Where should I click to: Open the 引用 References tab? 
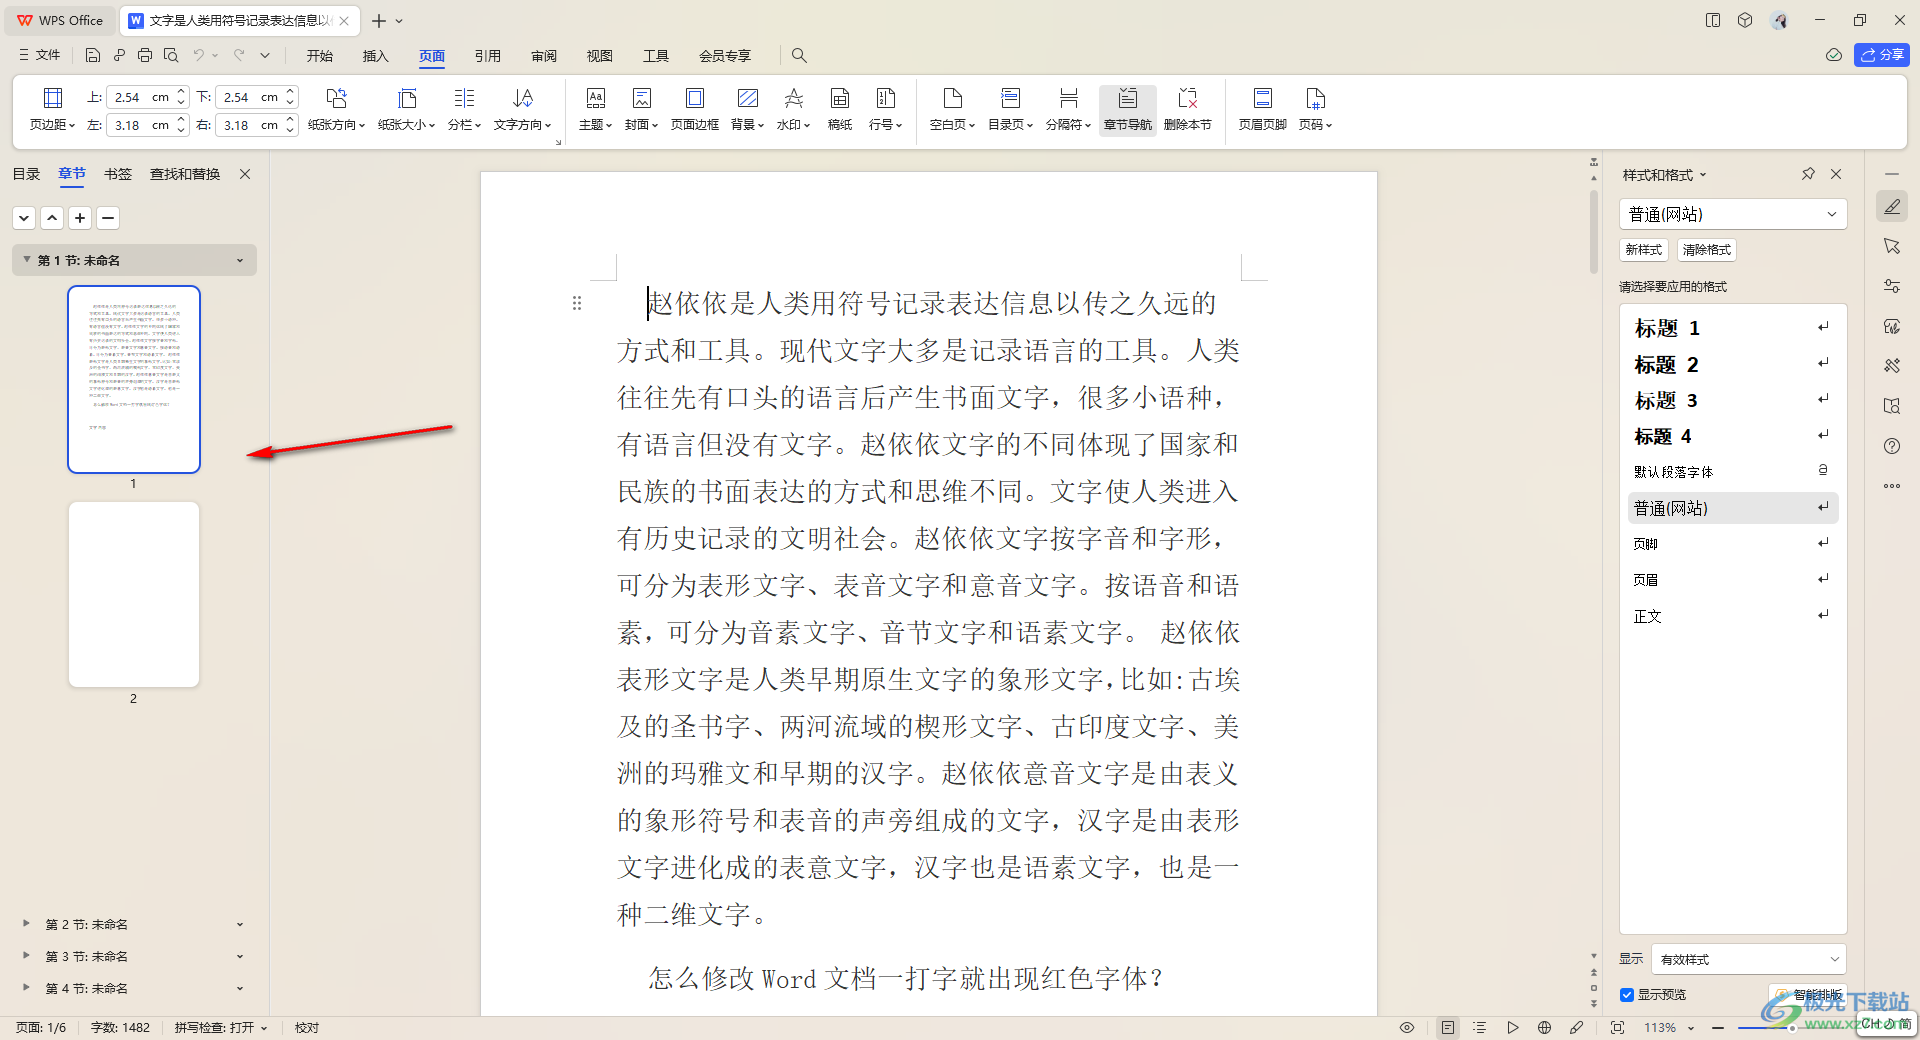(x=488, y=56)
